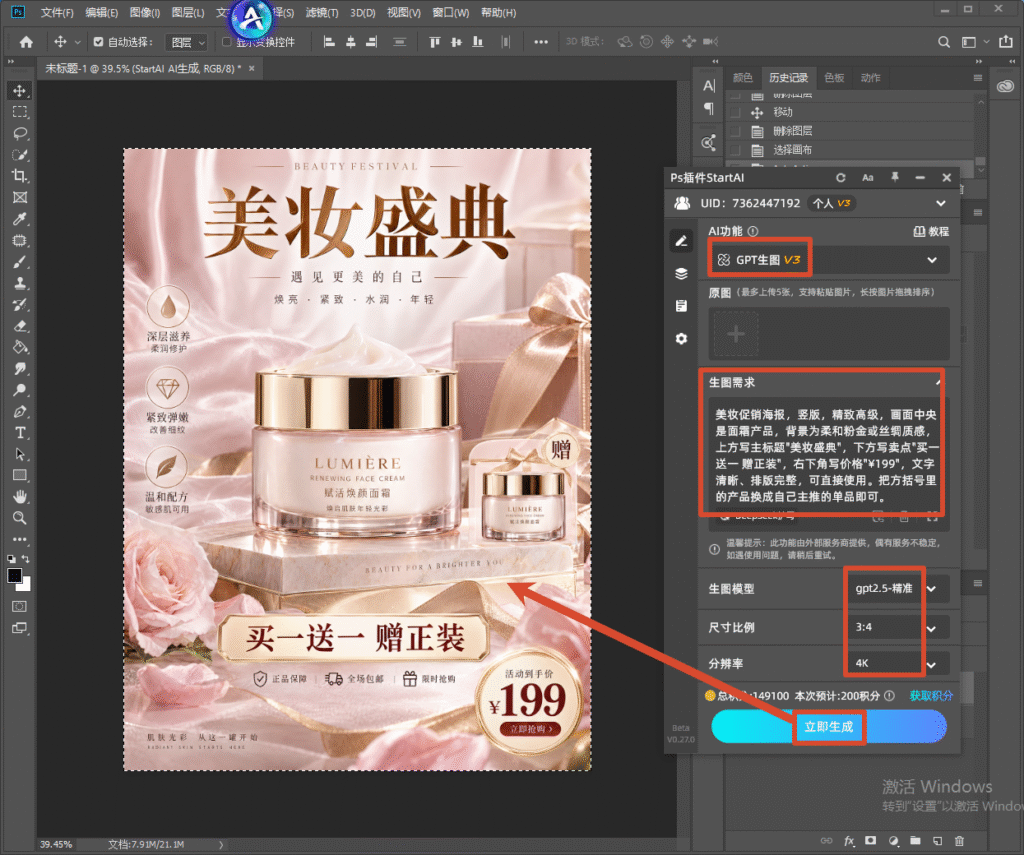Expand the UID account chevron
1024x855 pixels.
coord(940,203)
